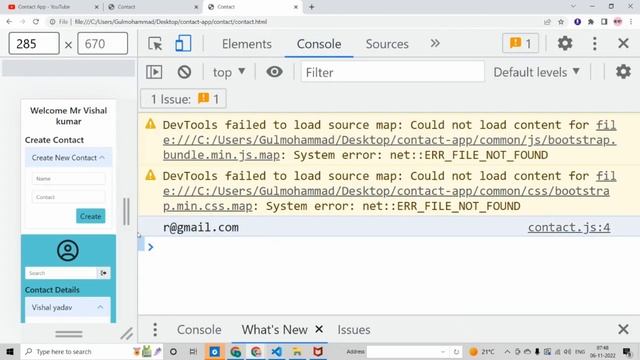Open the Default levels dropdown
The height and width of the screenshot is (360, 640).
(x=536, y=72)
